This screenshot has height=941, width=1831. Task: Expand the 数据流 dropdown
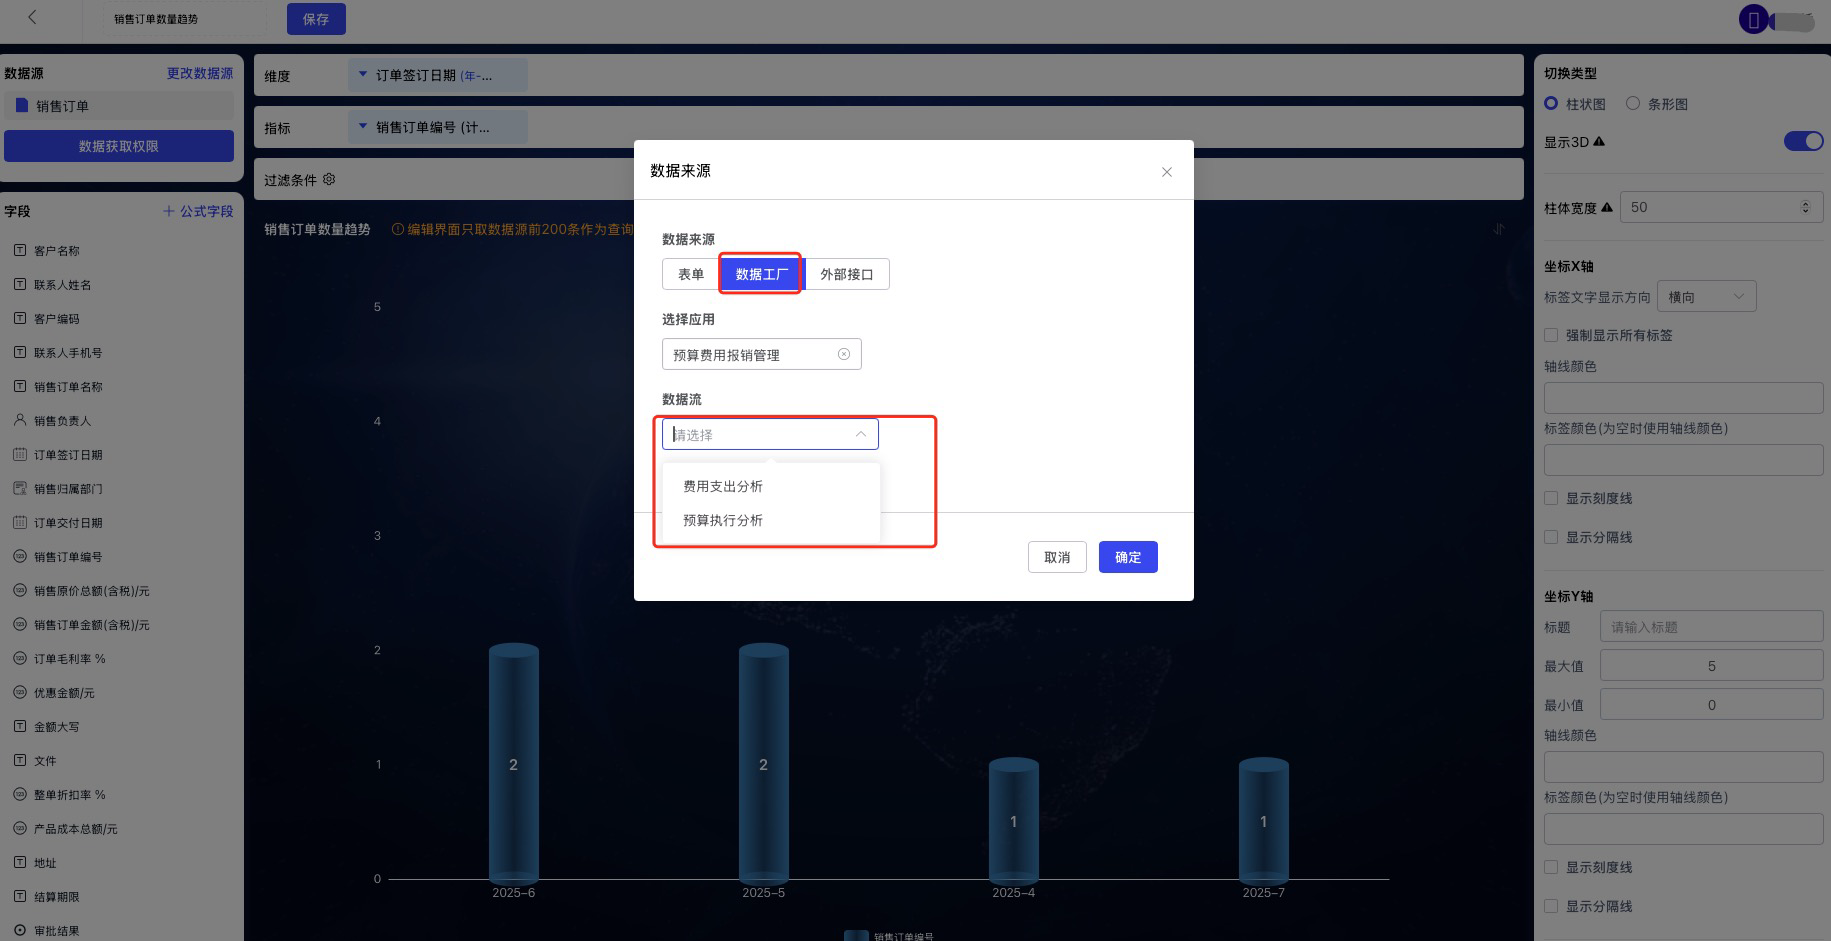click(x=769, y=434)
